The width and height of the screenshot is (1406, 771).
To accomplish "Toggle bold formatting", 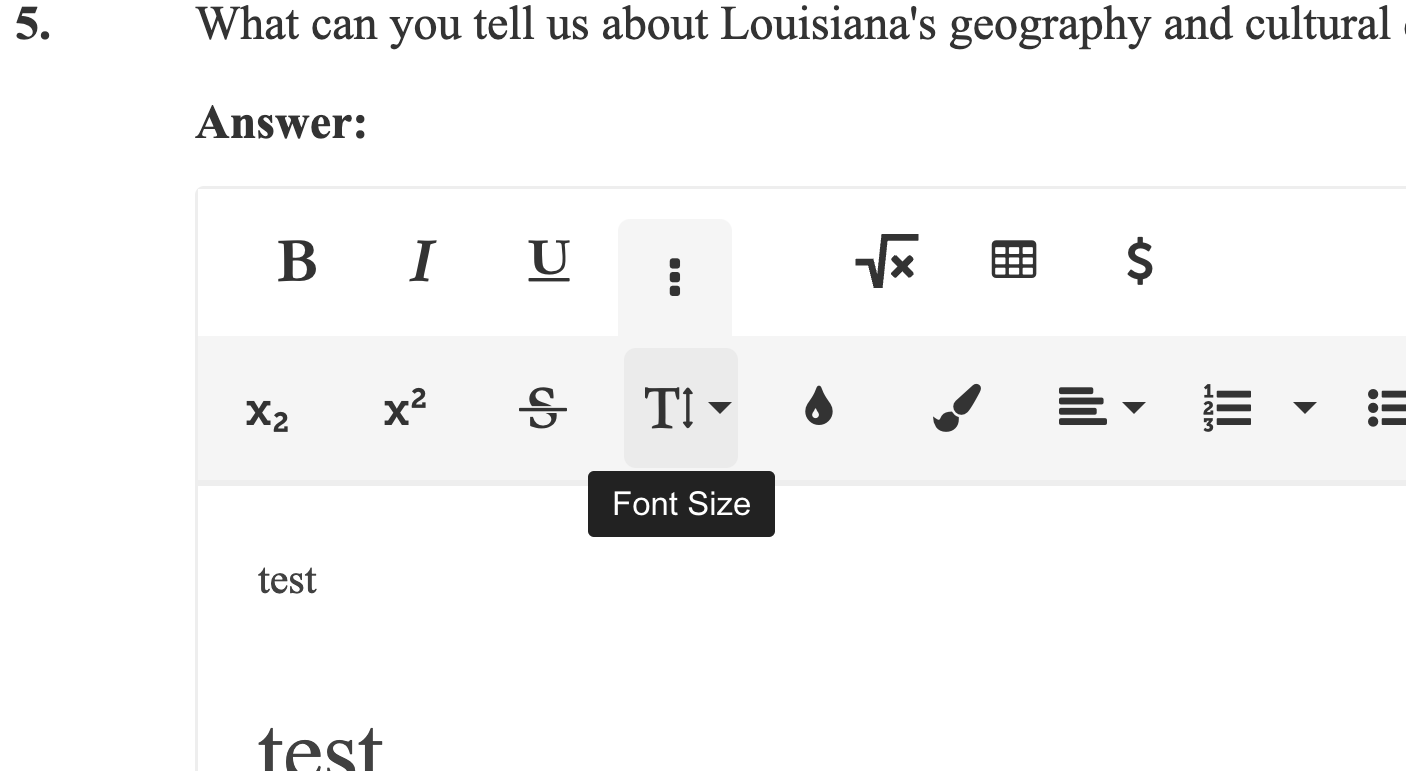I will click(297, 262).
